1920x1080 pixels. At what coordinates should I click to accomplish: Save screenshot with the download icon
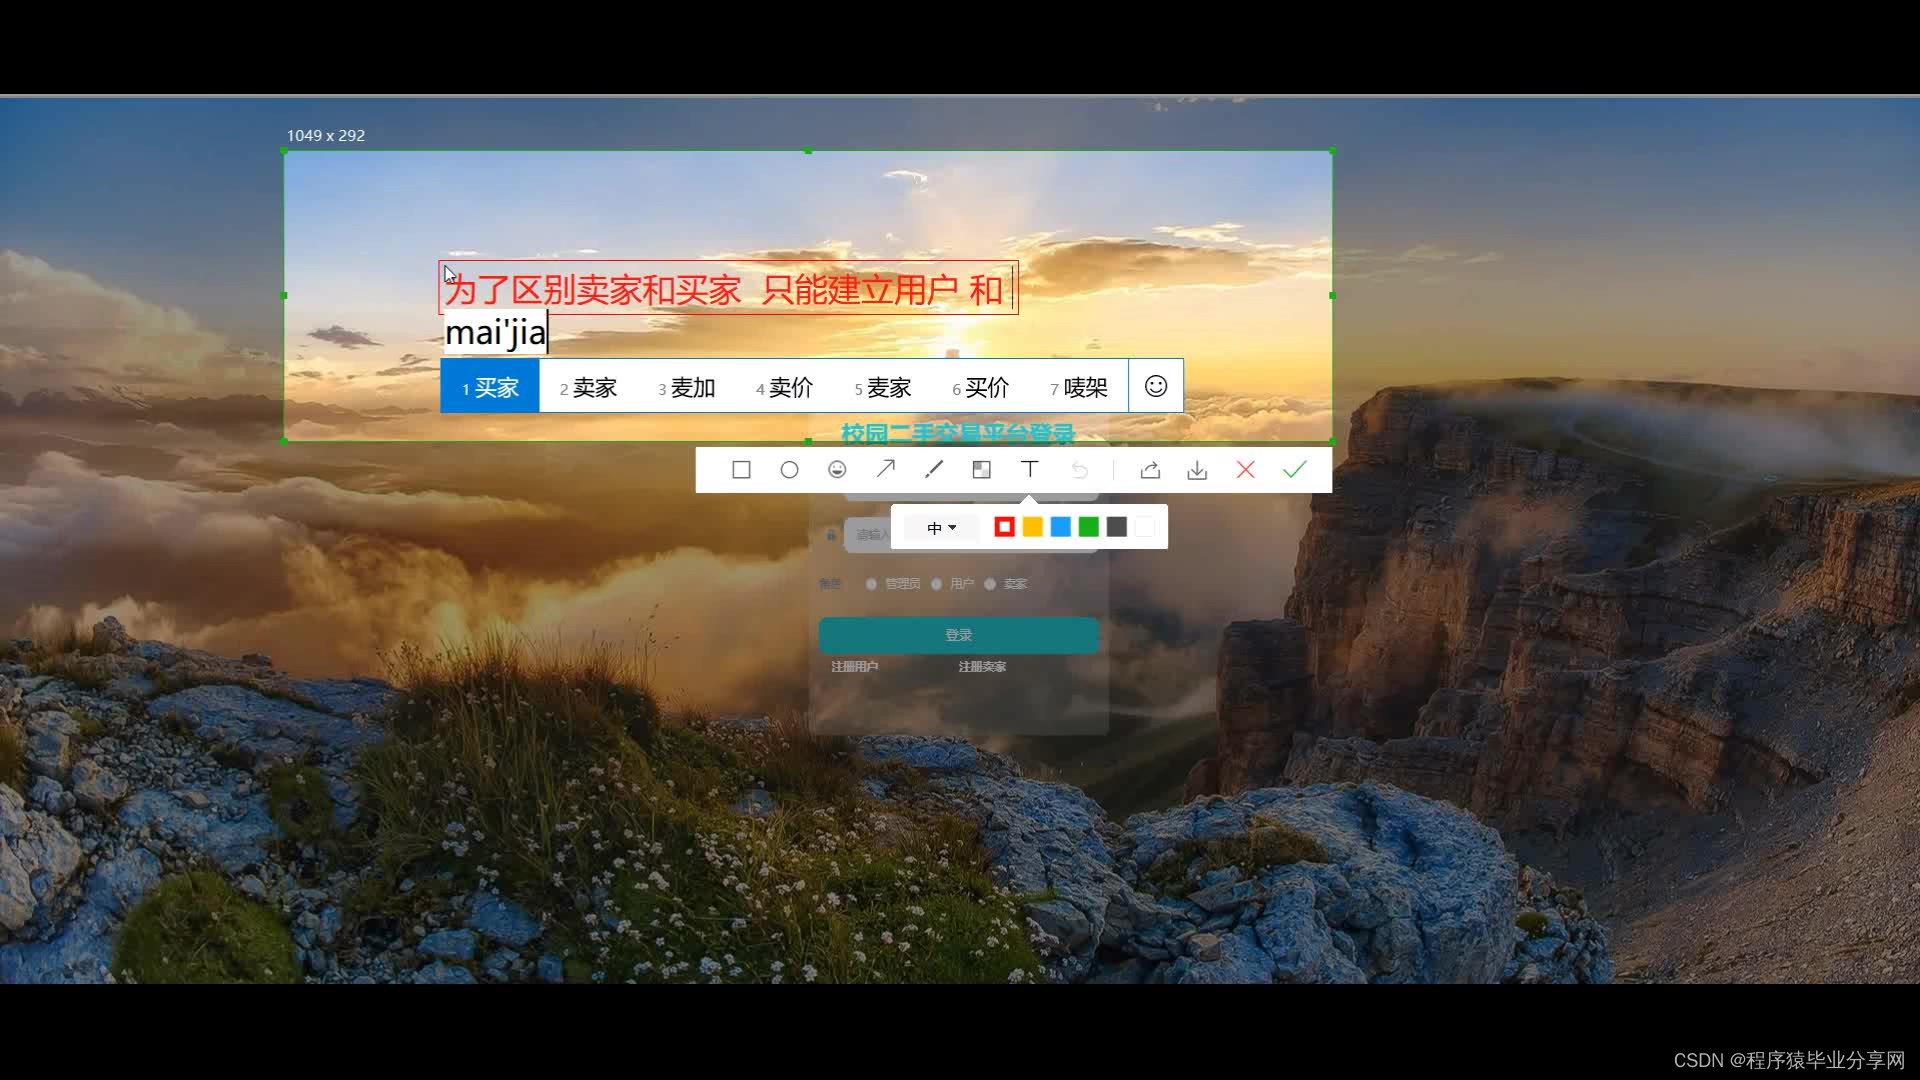(x=1197, y=470)
